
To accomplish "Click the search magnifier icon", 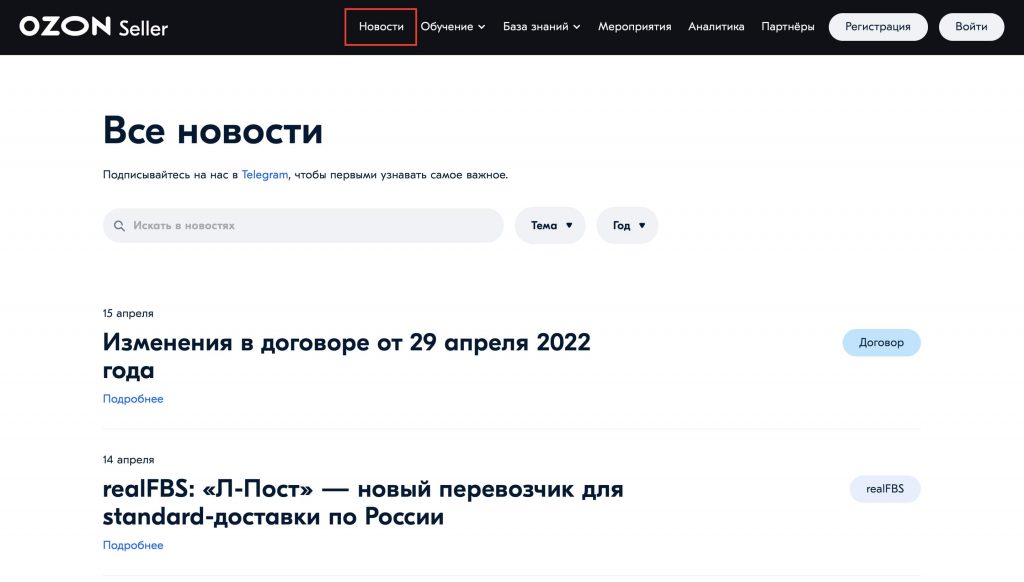I will (x=119, y=226).
